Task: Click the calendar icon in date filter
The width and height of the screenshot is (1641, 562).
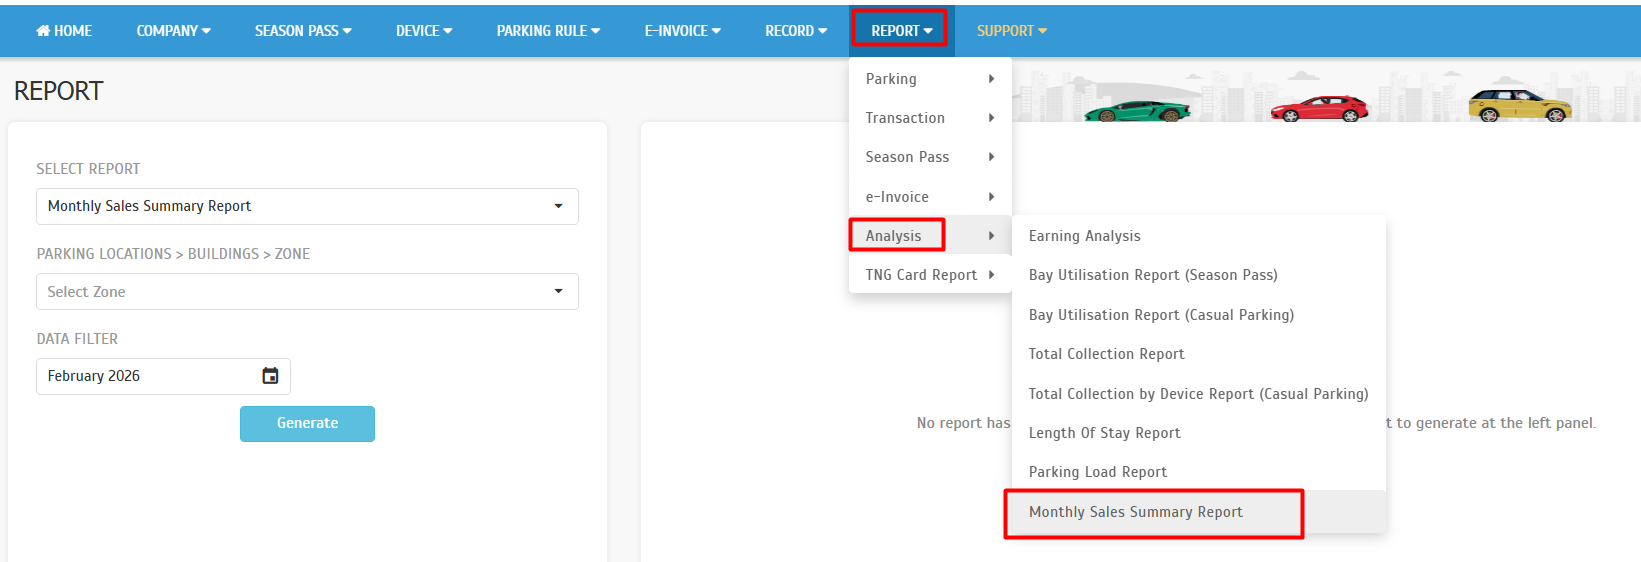Action: [270, 376]
